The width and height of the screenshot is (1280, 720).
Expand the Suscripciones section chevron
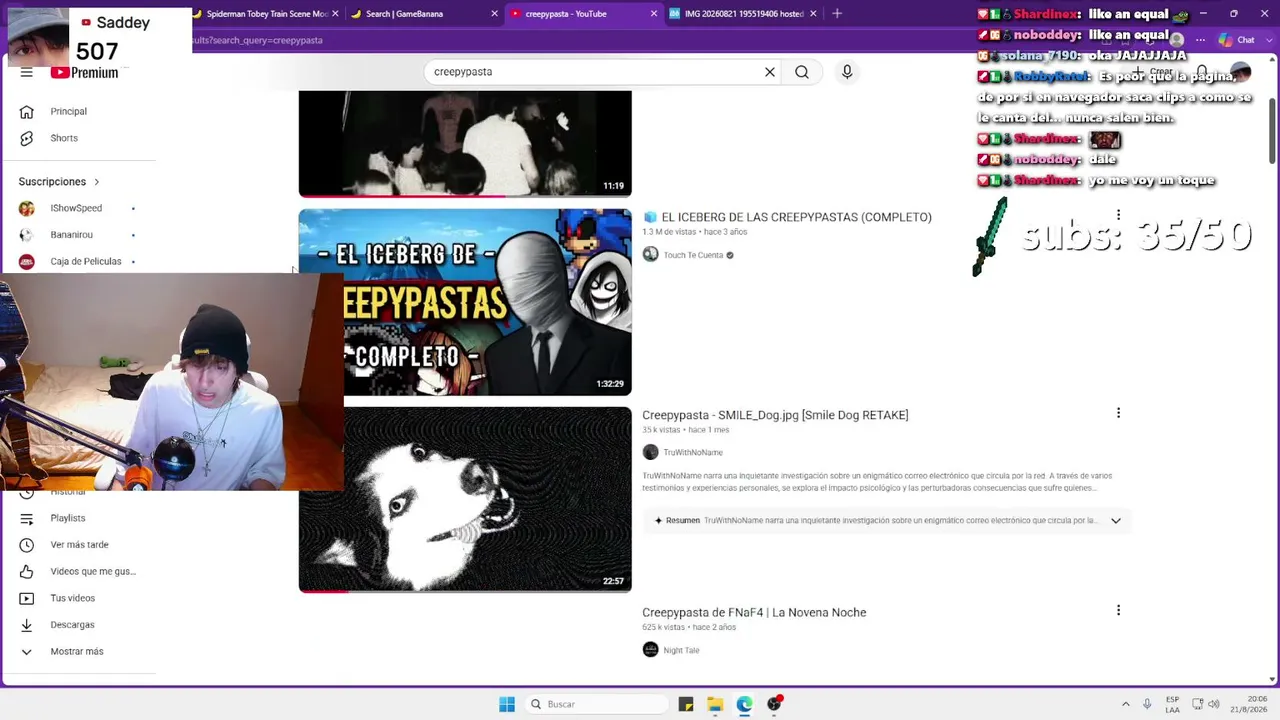click(x=97, y=182)
